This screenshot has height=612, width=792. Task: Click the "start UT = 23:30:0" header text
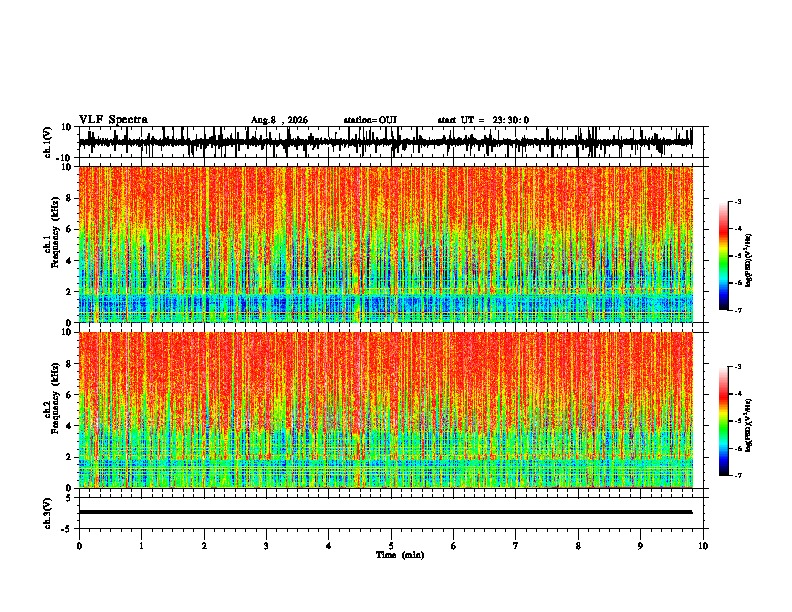483,120
